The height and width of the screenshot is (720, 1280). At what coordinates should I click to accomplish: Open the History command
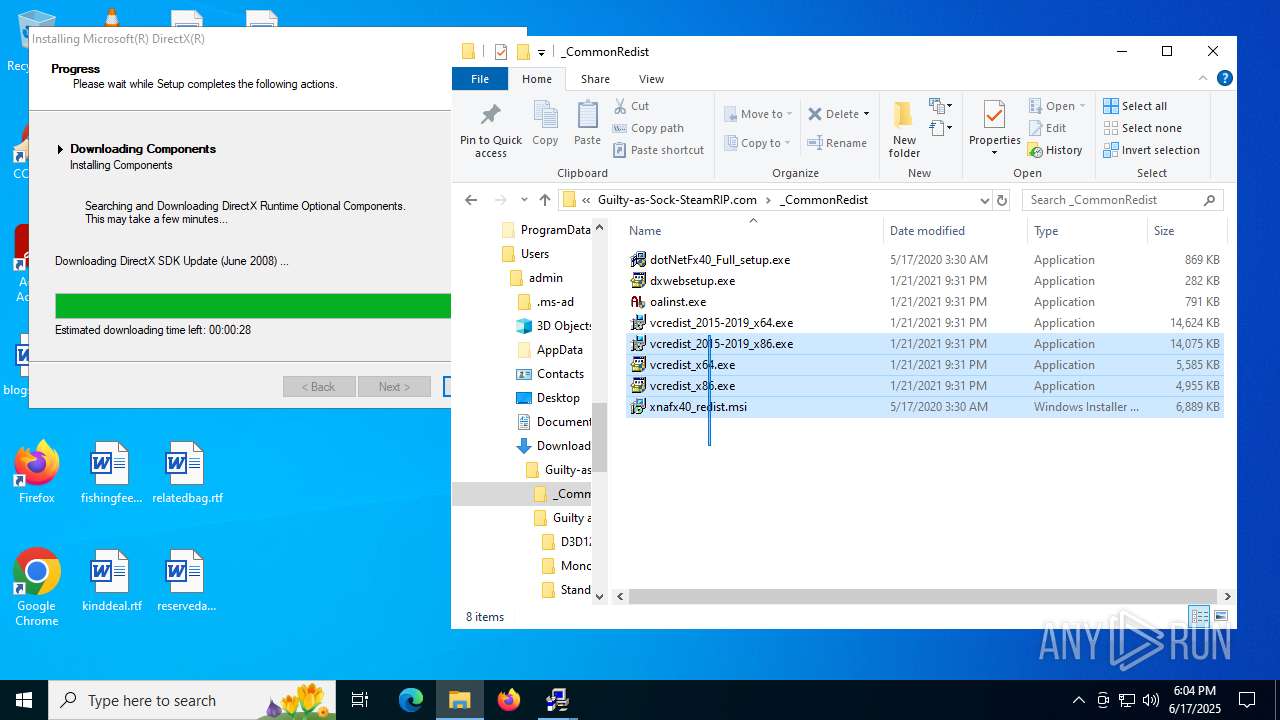[1055, 150]
